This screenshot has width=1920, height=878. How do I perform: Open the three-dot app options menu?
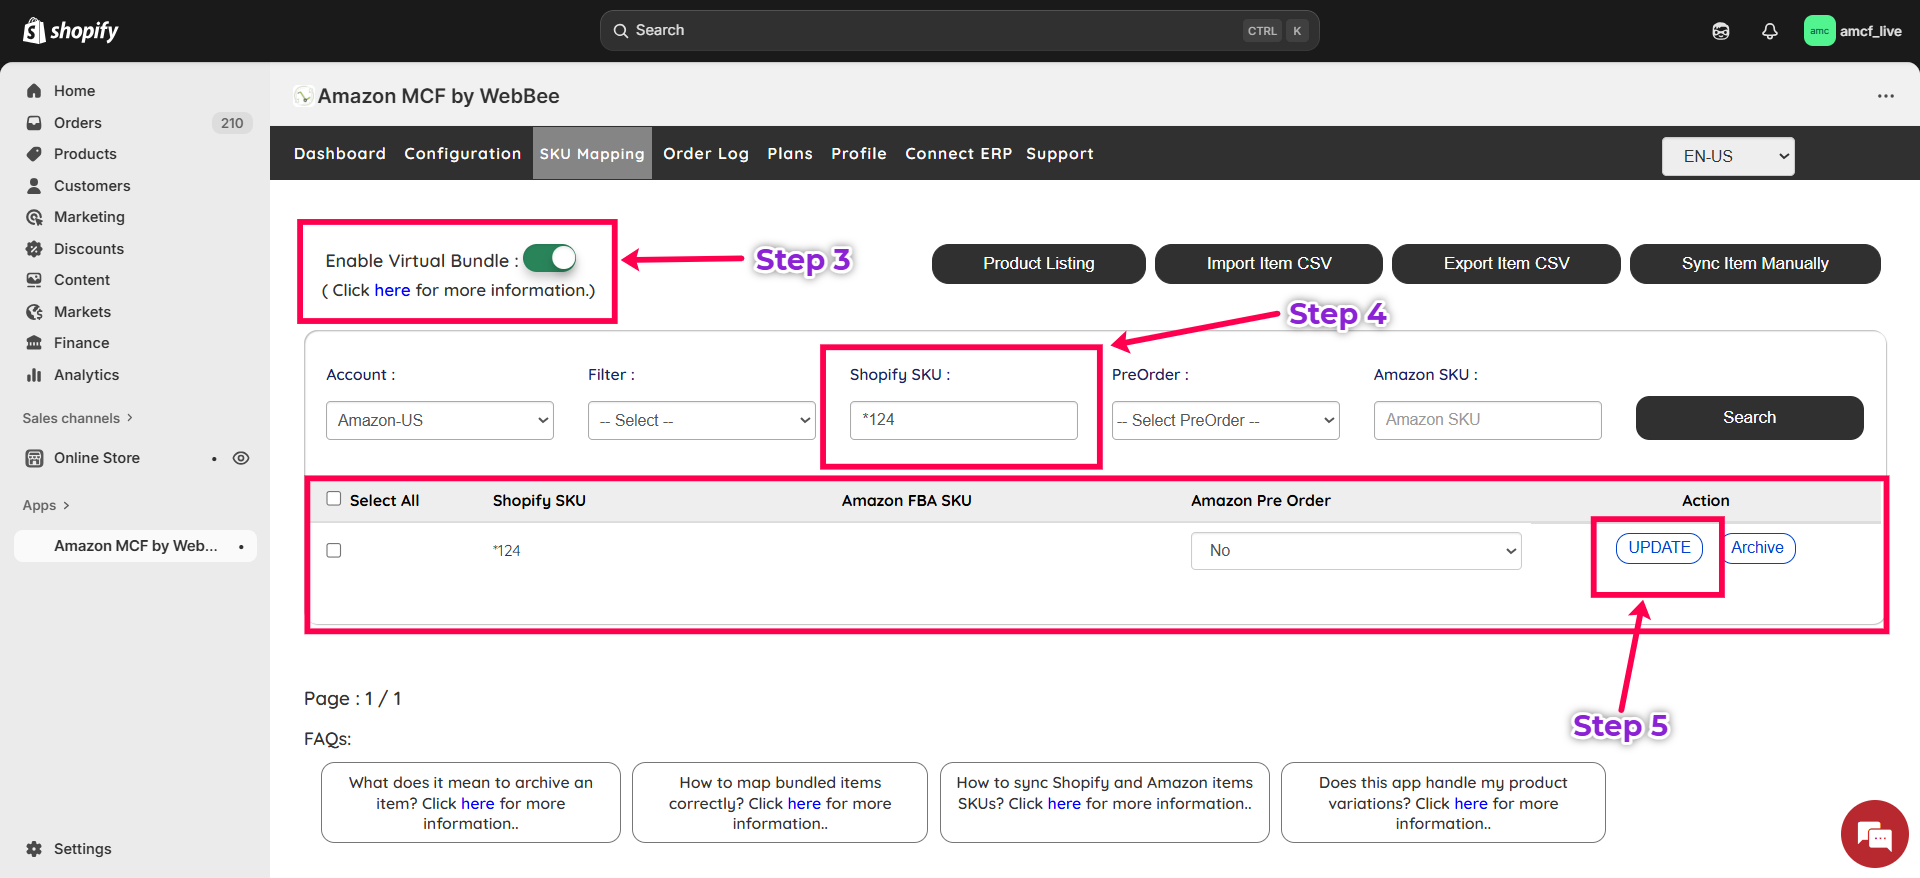point(1885,96)
